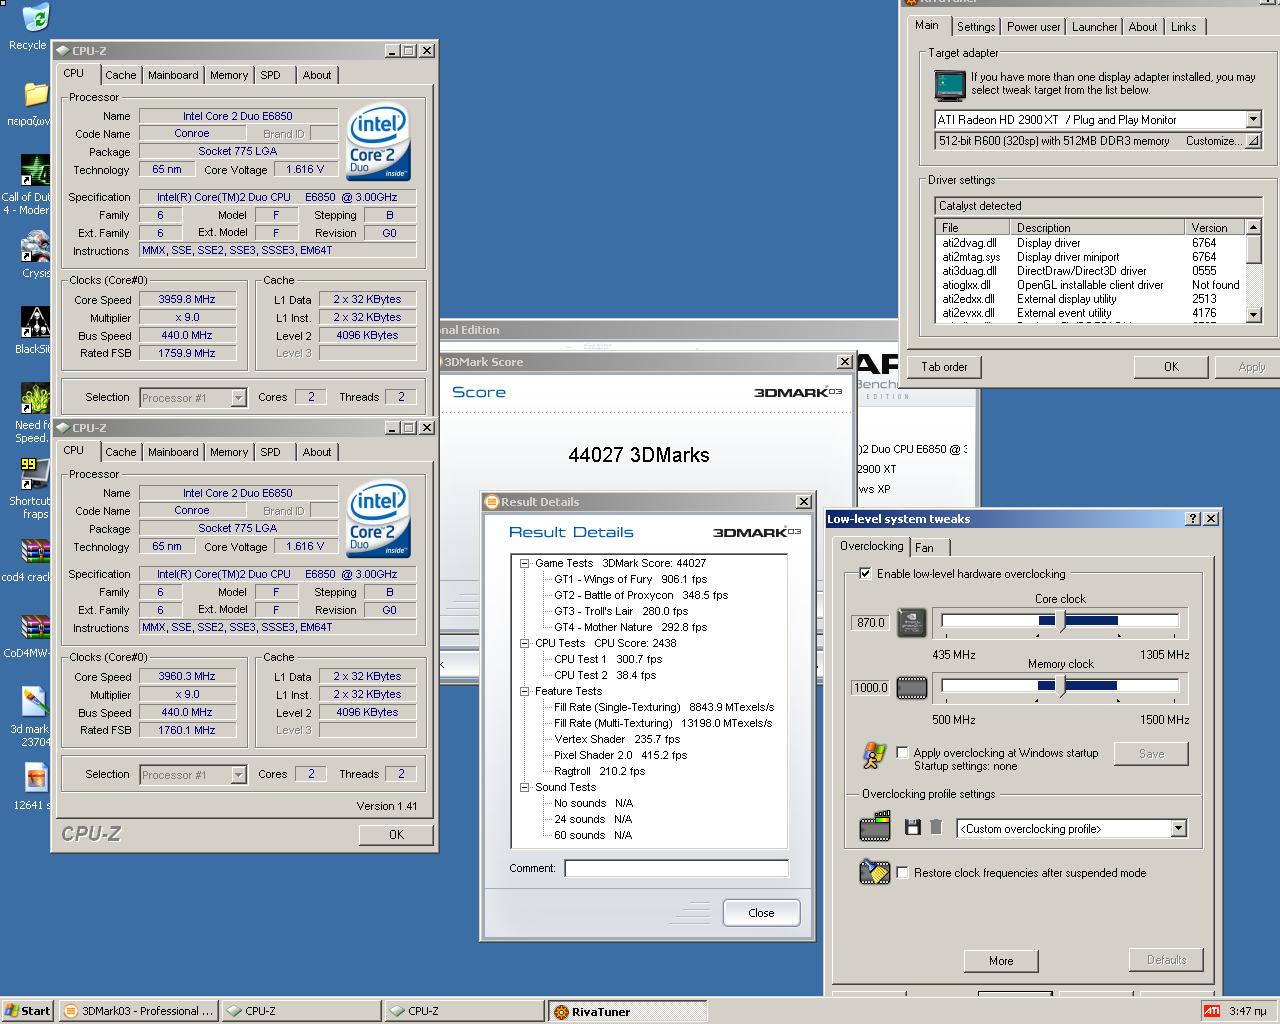The width and height of the screenshot is (1280, 1024).
Task: Click the Intel Core 2 Duo logo in lower CPU-Z
Action: [378, 518]
